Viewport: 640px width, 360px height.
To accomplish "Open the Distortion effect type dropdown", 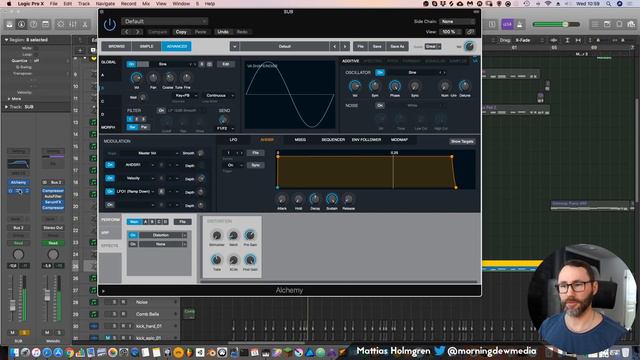I will (x=163, y=235).
